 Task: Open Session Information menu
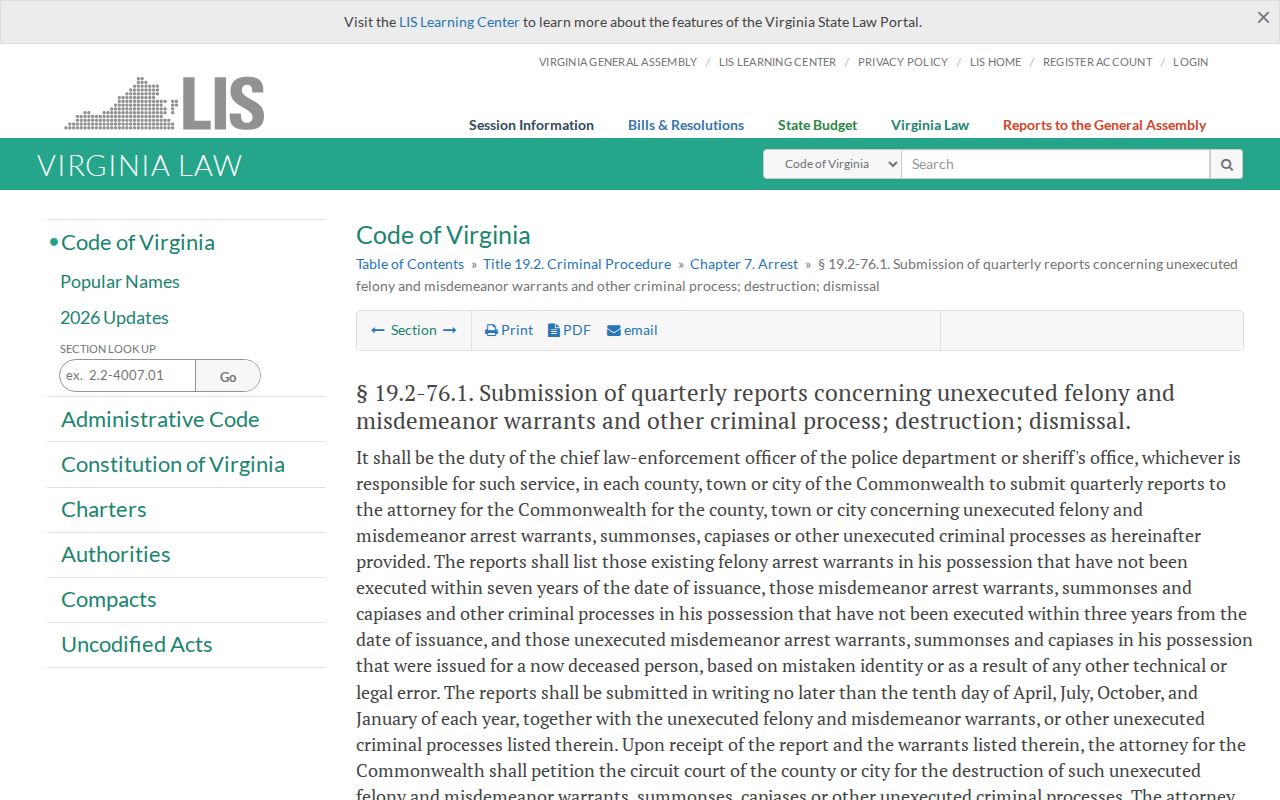point(531,125)
